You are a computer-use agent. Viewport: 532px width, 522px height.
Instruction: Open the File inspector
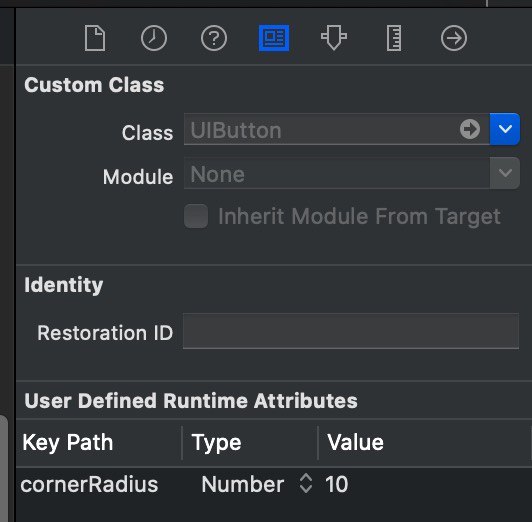click(x=95, y=38)
